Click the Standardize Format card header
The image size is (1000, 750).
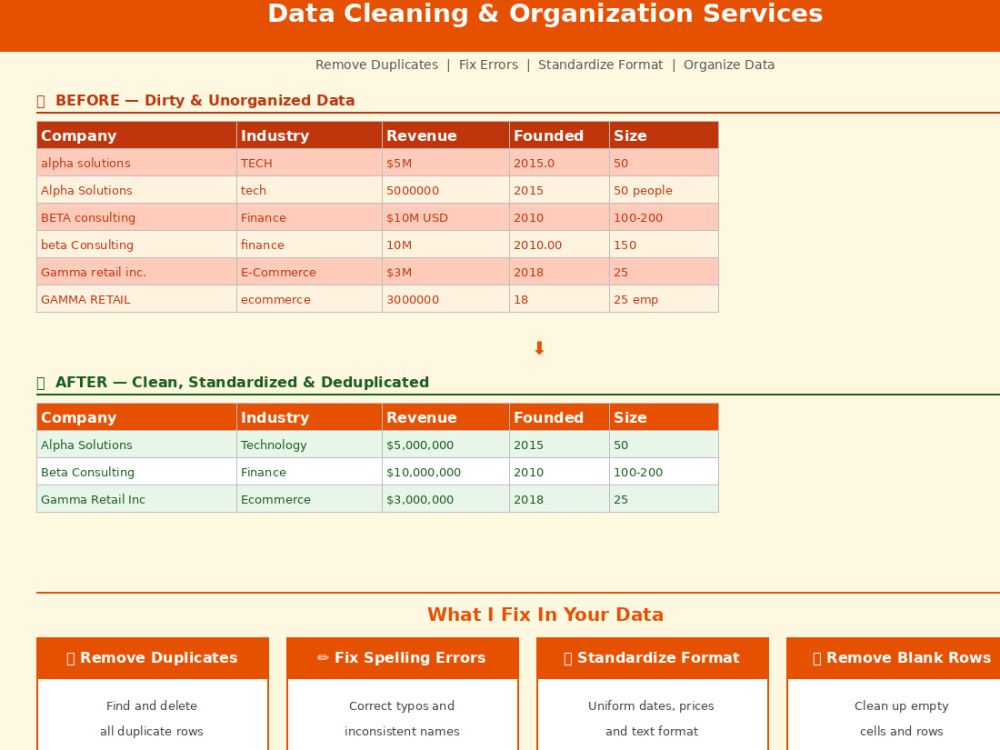[x=652, y=658]
